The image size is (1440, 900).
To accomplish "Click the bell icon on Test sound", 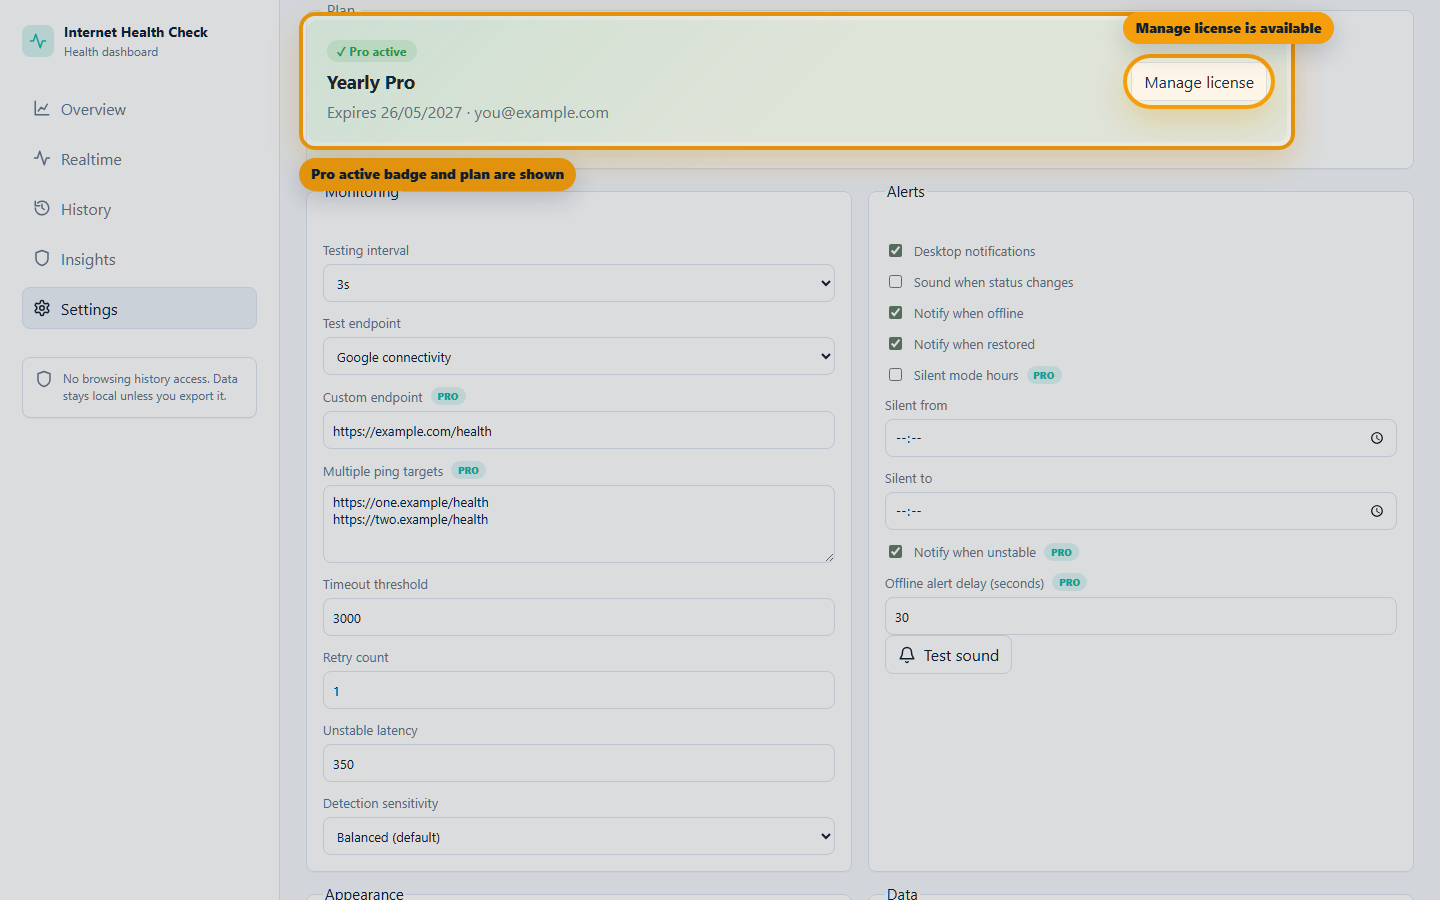I will tap(907, 655).
